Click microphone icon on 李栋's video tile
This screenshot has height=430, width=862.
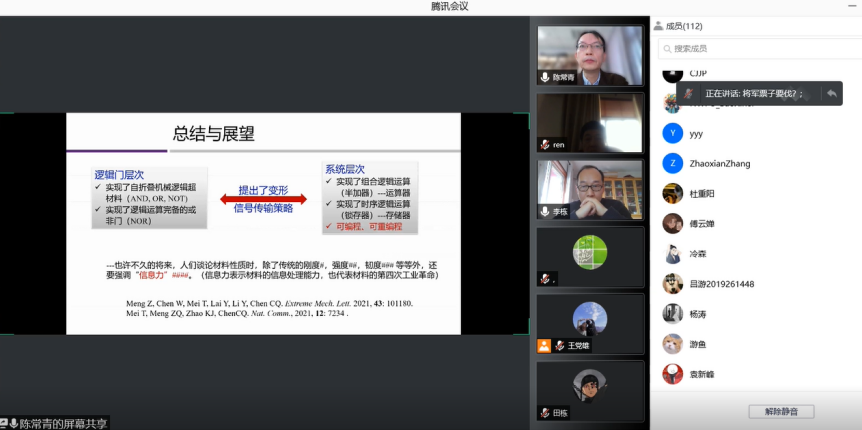pos(545,211)
